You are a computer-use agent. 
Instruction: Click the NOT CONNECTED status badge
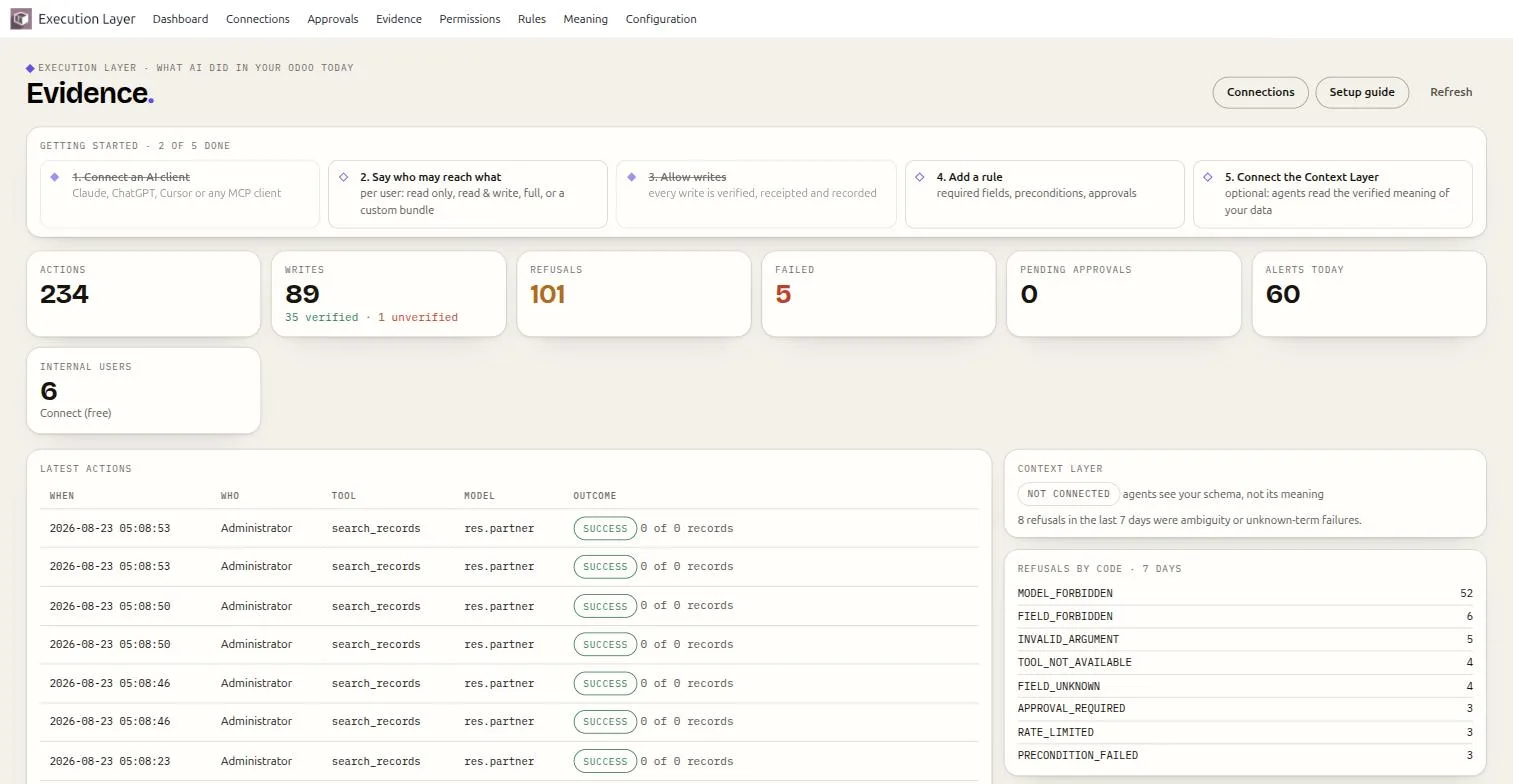tap(1068, 494)
